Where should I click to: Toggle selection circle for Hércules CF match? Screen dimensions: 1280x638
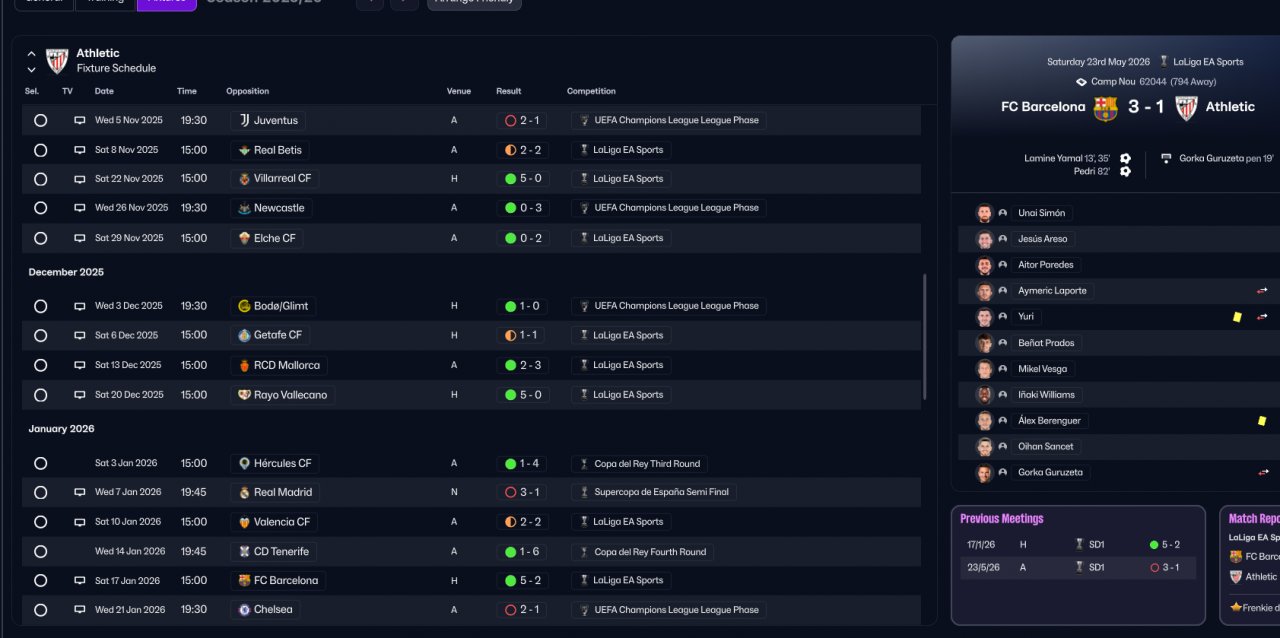(x=40, y=463)
